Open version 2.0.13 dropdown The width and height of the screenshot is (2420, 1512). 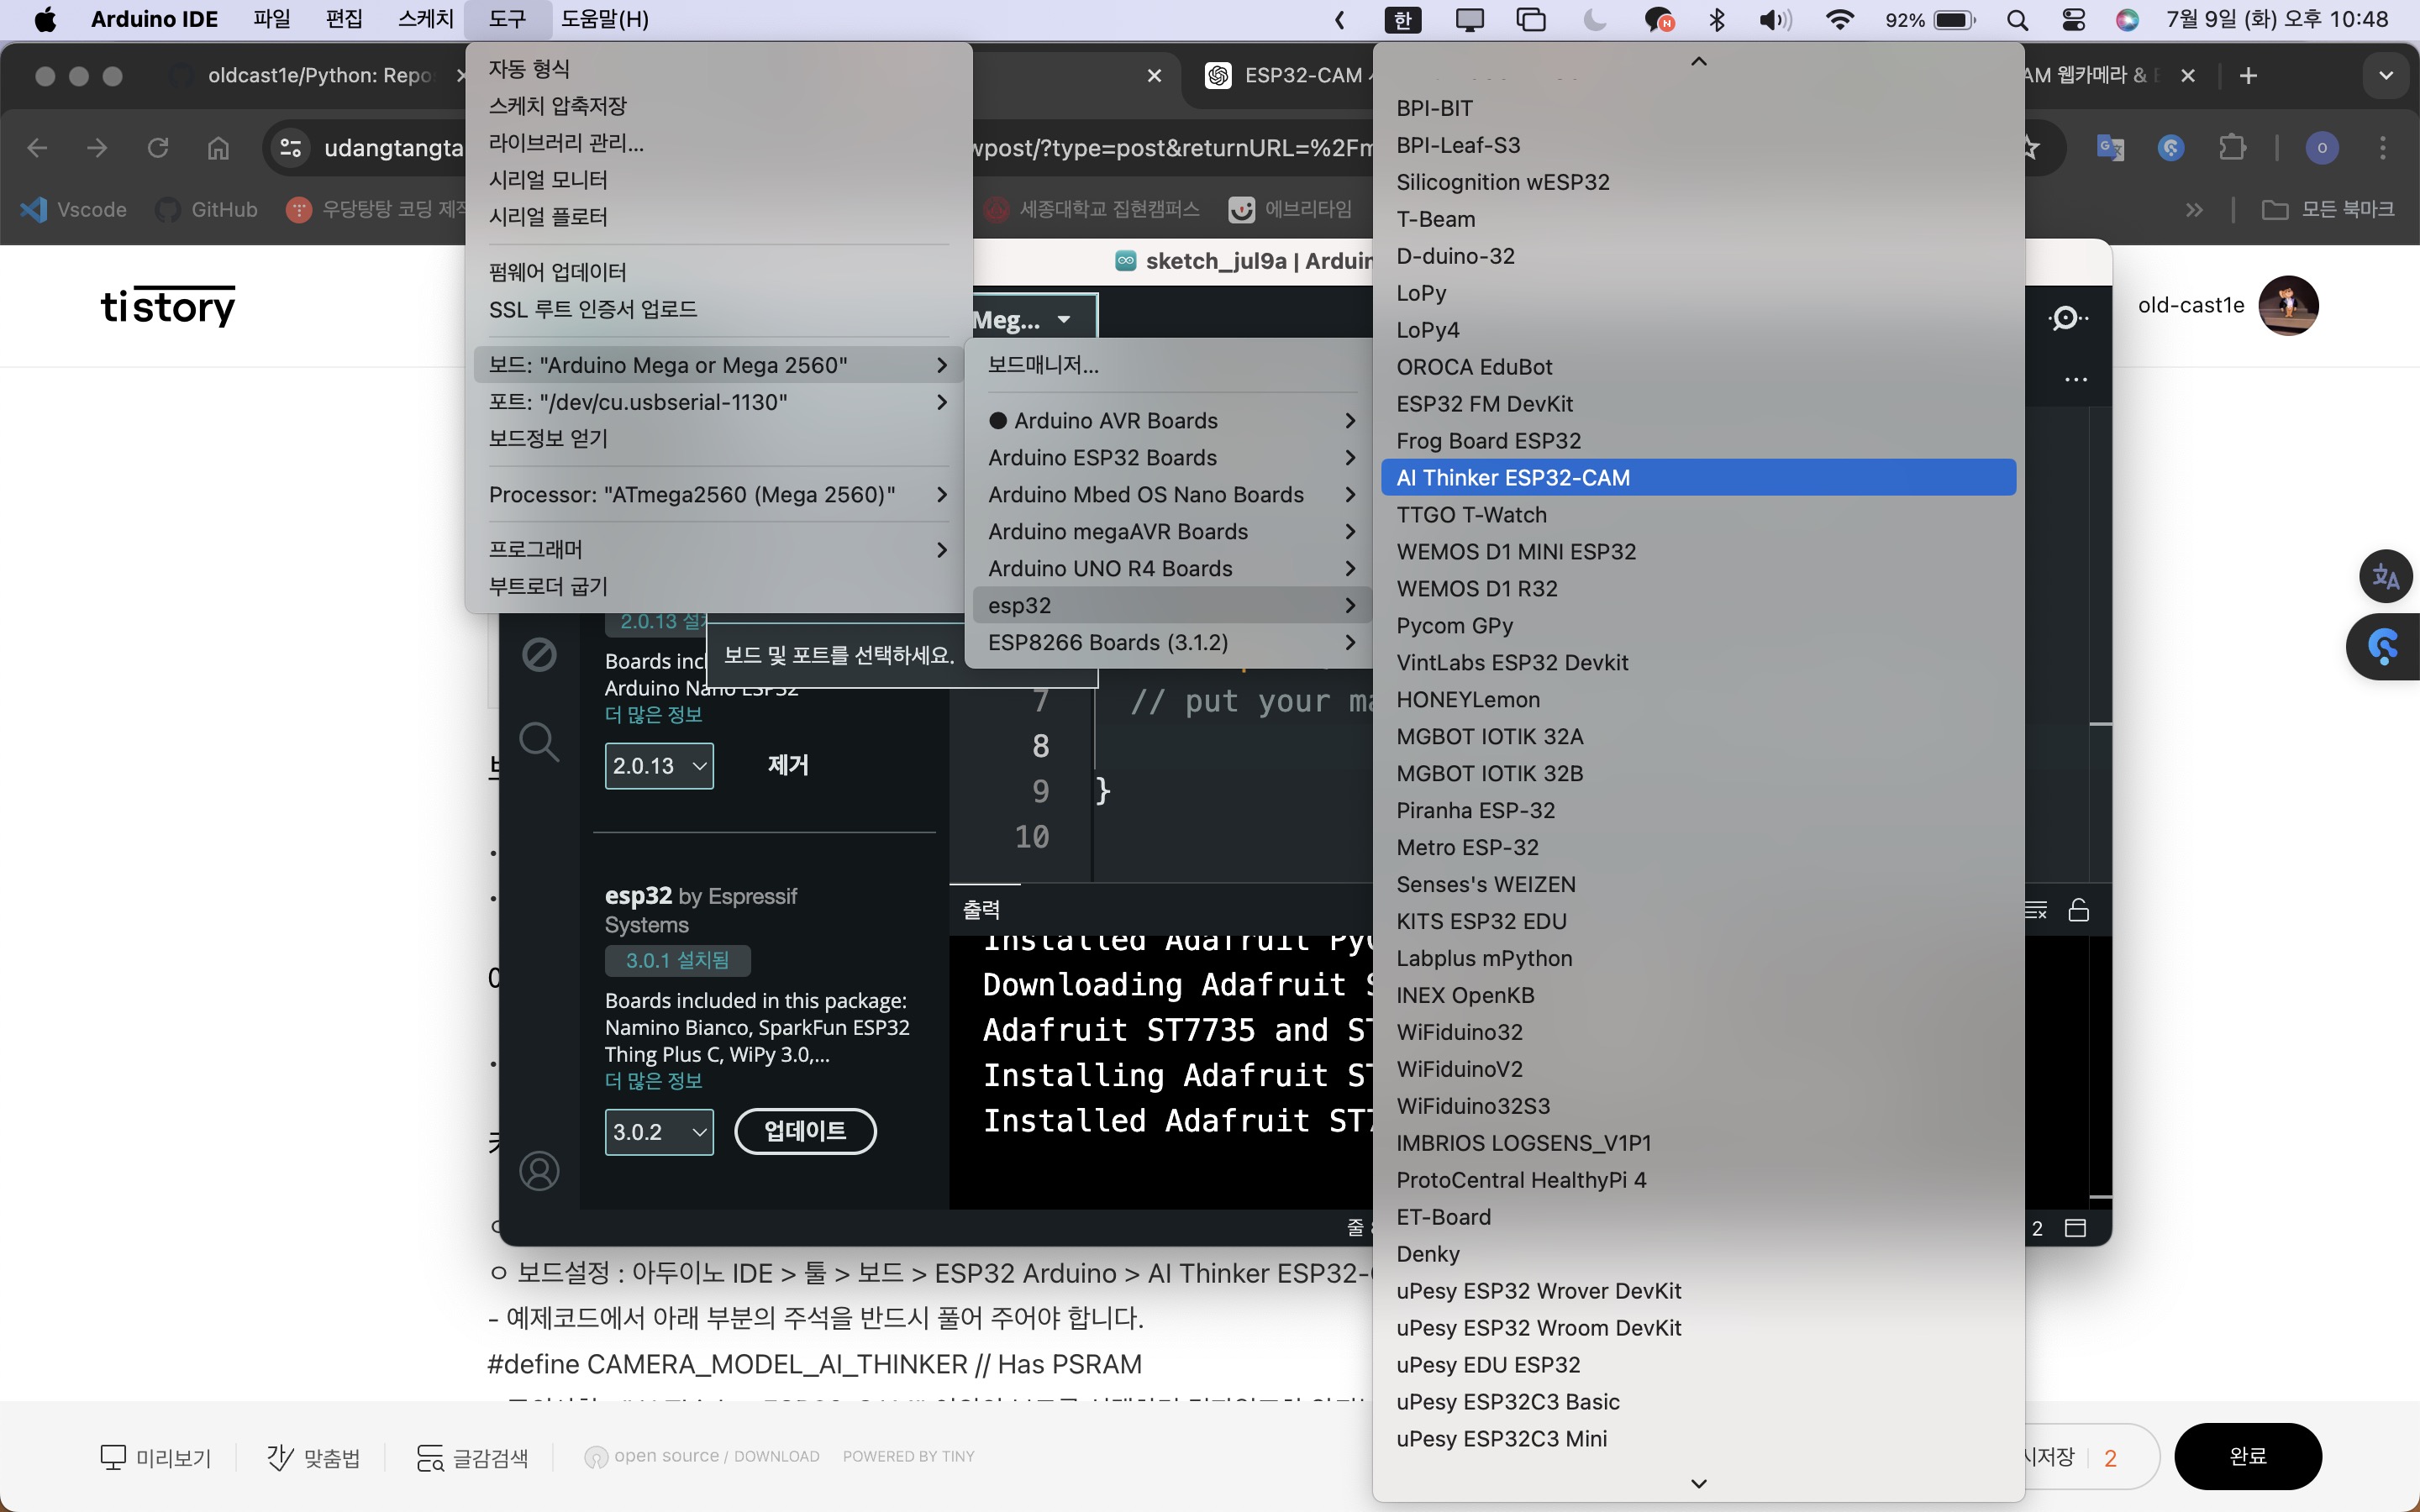[659, 766]
